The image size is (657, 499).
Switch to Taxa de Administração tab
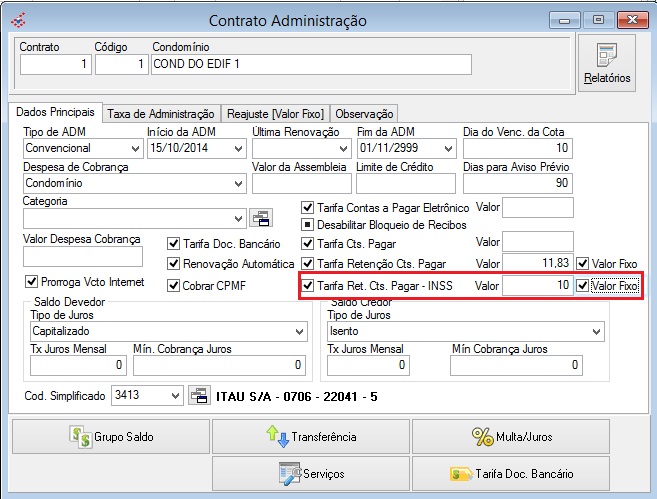tap(160, 114)
